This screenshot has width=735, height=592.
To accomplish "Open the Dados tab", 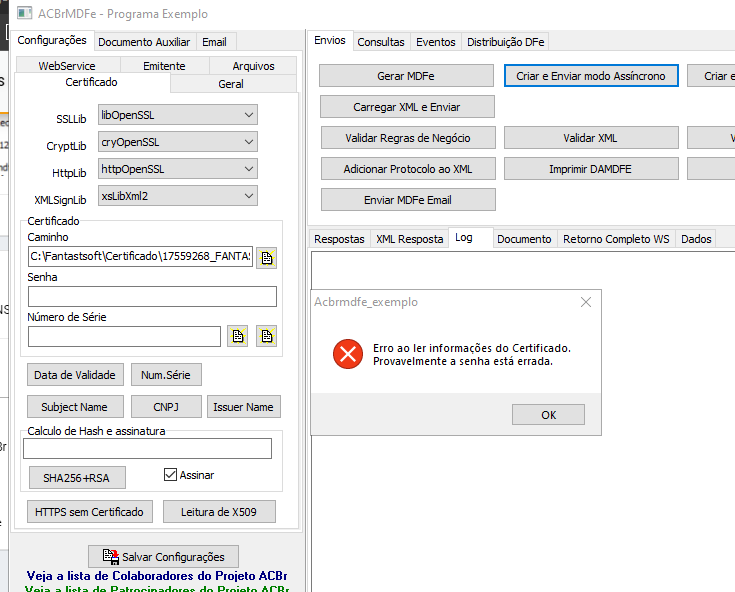I will [696, 239].
